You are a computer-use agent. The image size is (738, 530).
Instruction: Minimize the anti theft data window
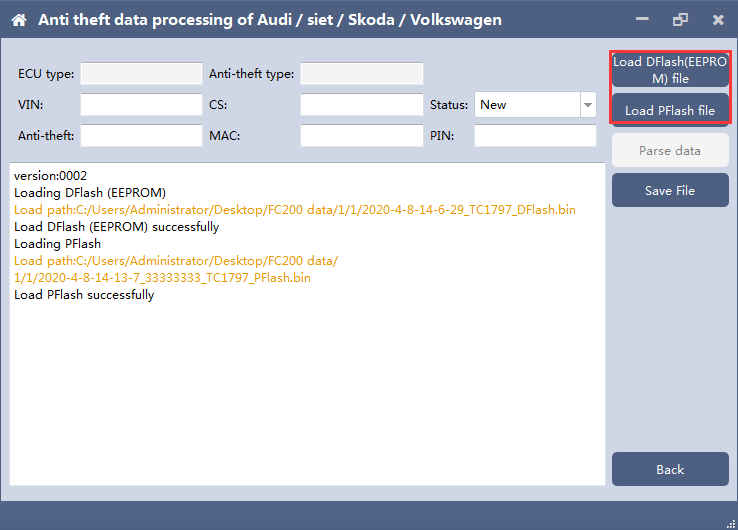coord(642,19)
